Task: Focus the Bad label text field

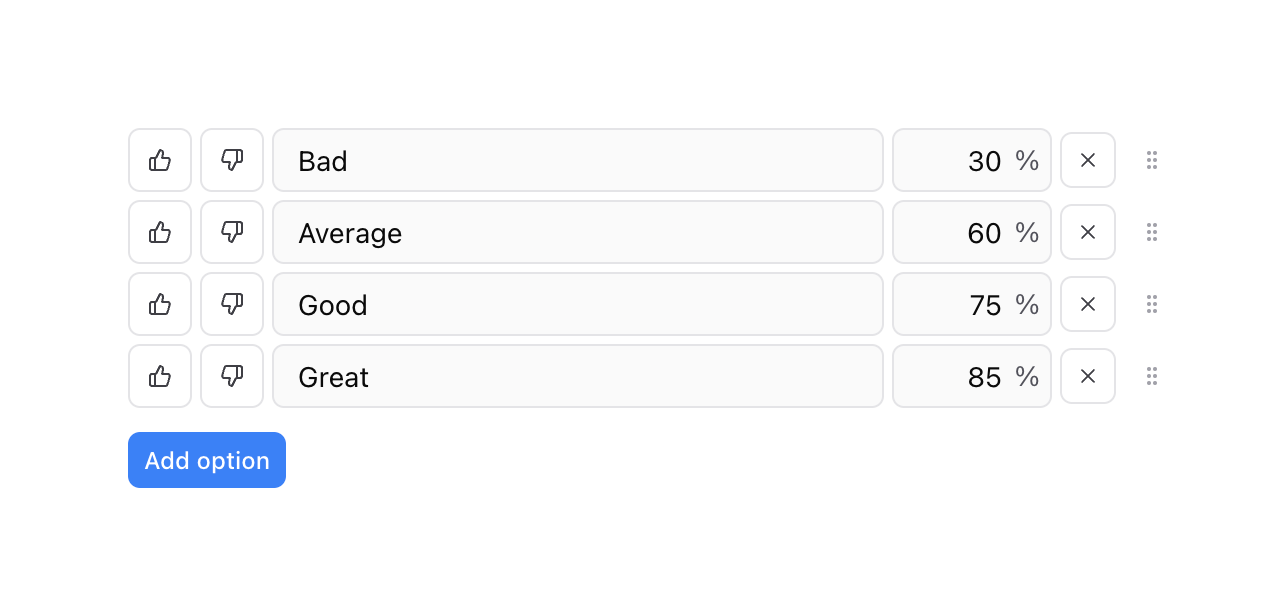Action: click(x=578, y=160)
